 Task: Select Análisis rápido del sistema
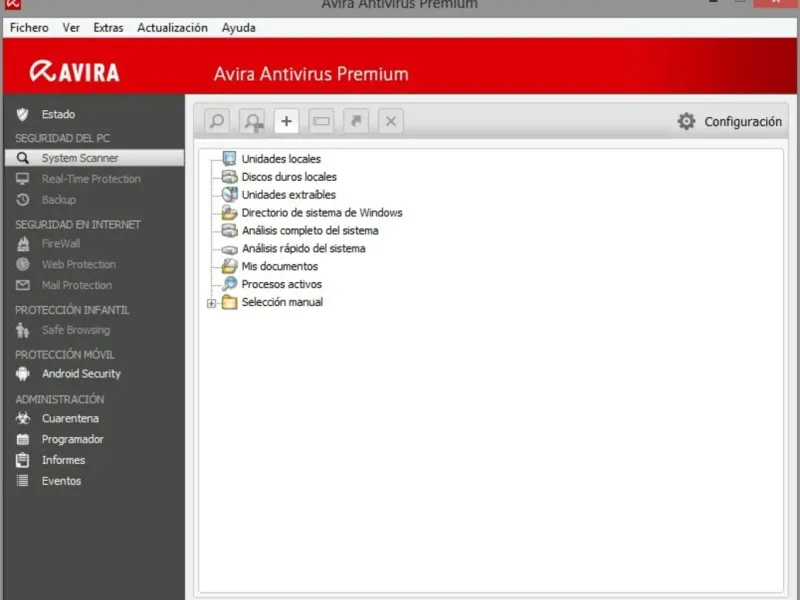coord(304,248)
